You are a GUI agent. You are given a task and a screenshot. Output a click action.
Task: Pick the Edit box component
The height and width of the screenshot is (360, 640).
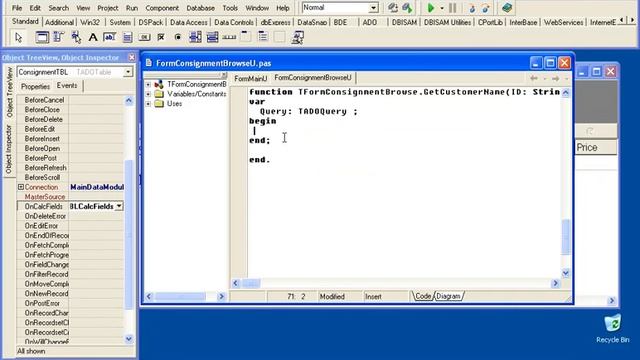click(110, 38)
